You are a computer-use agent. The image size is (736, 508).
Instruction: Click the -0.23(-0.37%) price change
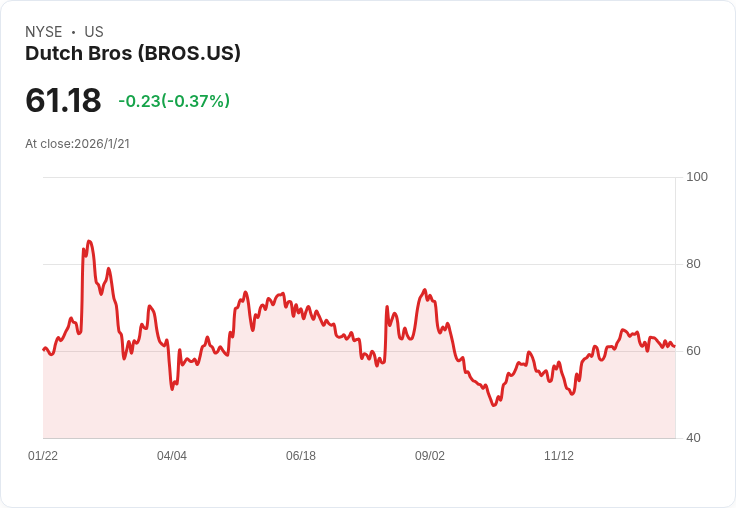click(174, 101)
